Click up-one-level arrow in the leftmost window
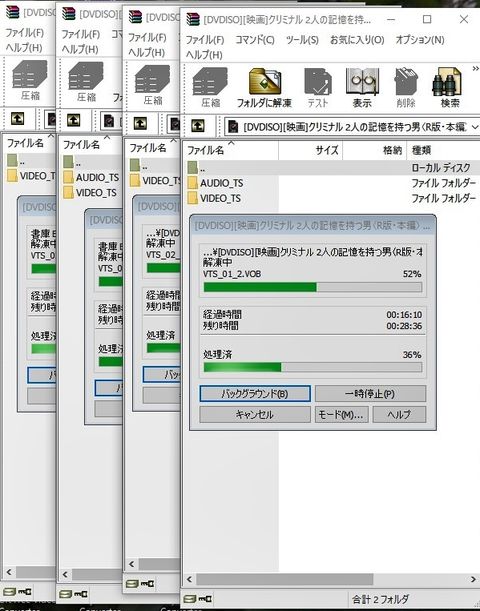The height and width of the screenshot is (611, 480). pos(18,119)
